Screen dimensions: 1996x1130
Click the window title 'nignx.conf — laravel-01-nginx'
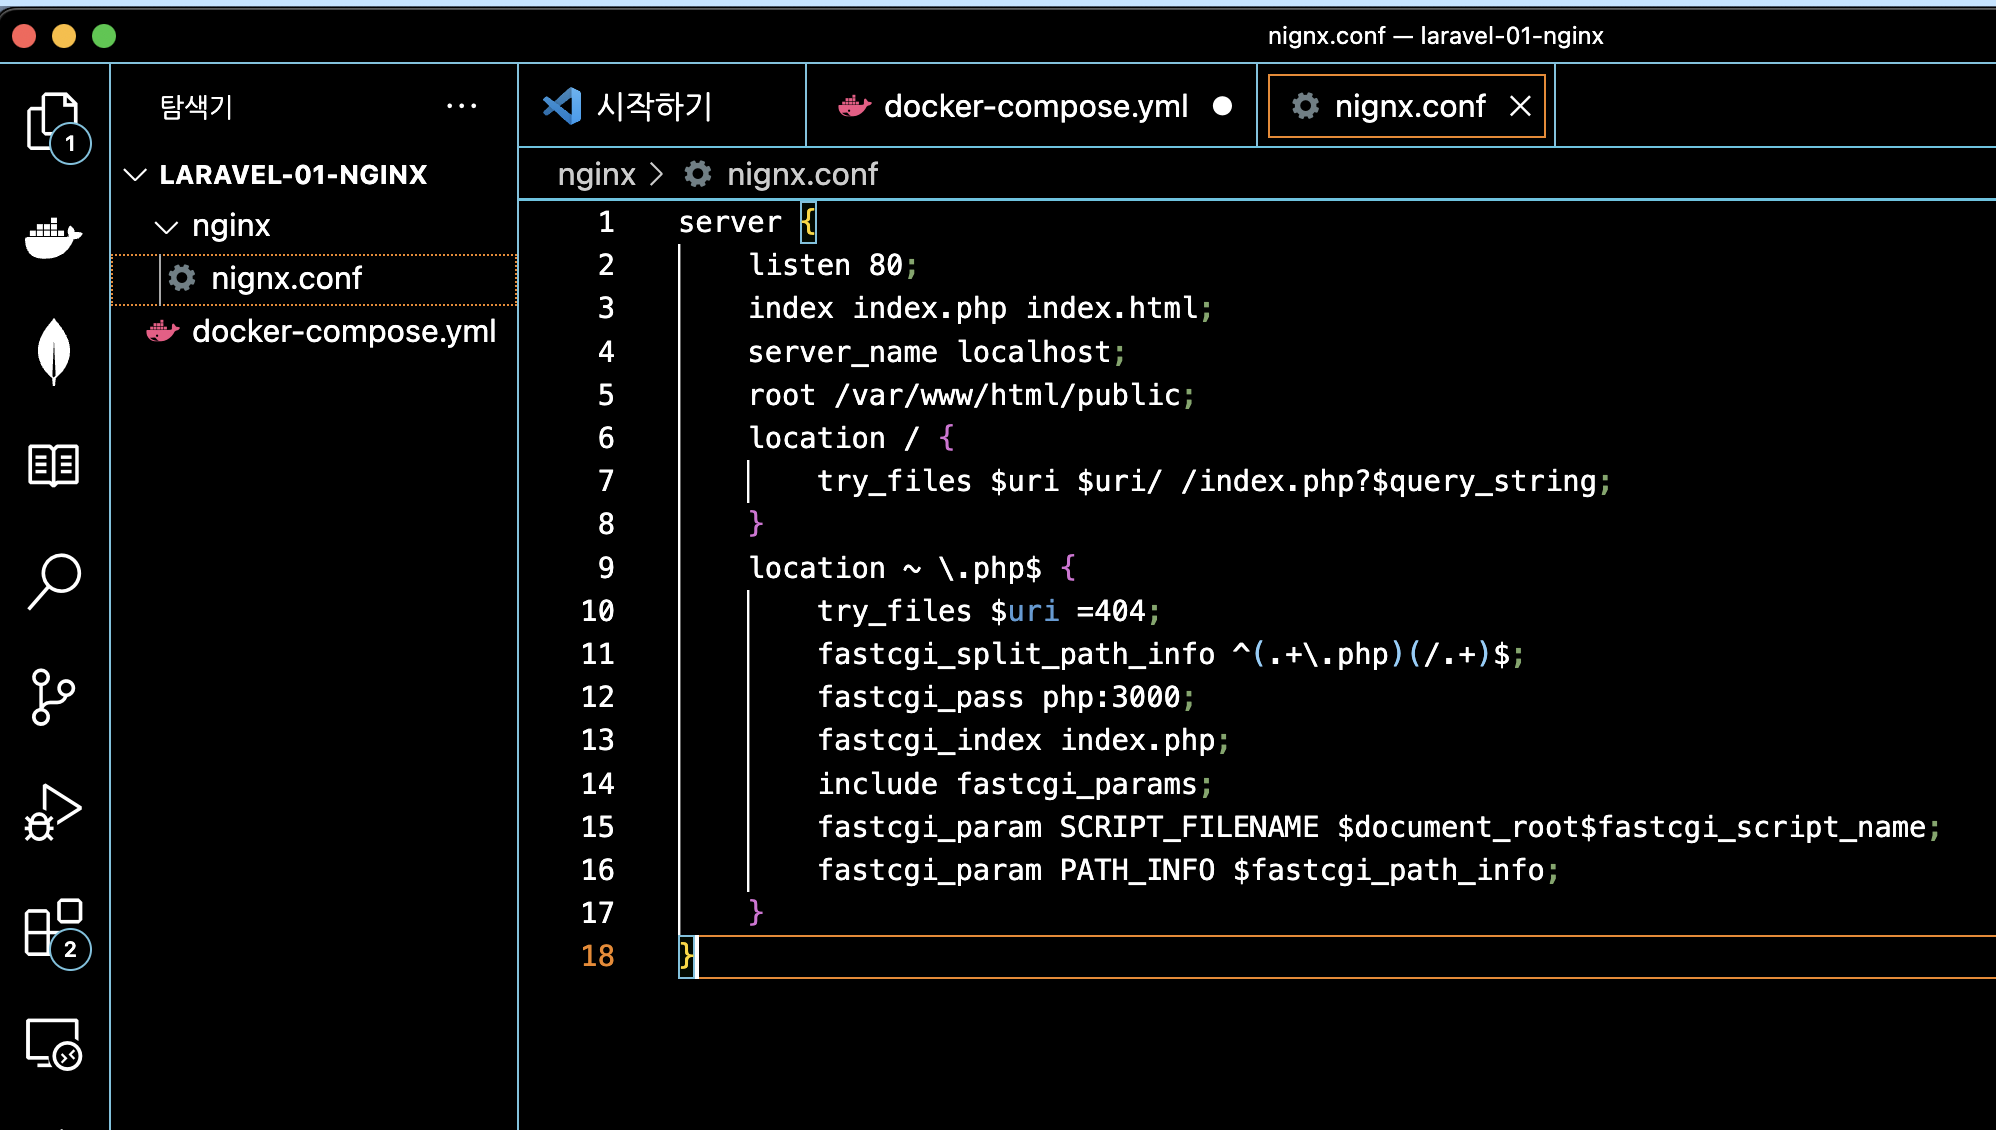pyautogui.click(x=1435, y=36)
